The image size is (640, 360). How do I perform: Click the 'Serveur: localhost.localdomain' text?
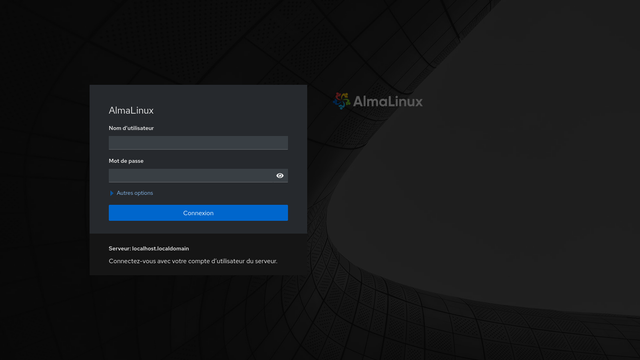point(149,248)
